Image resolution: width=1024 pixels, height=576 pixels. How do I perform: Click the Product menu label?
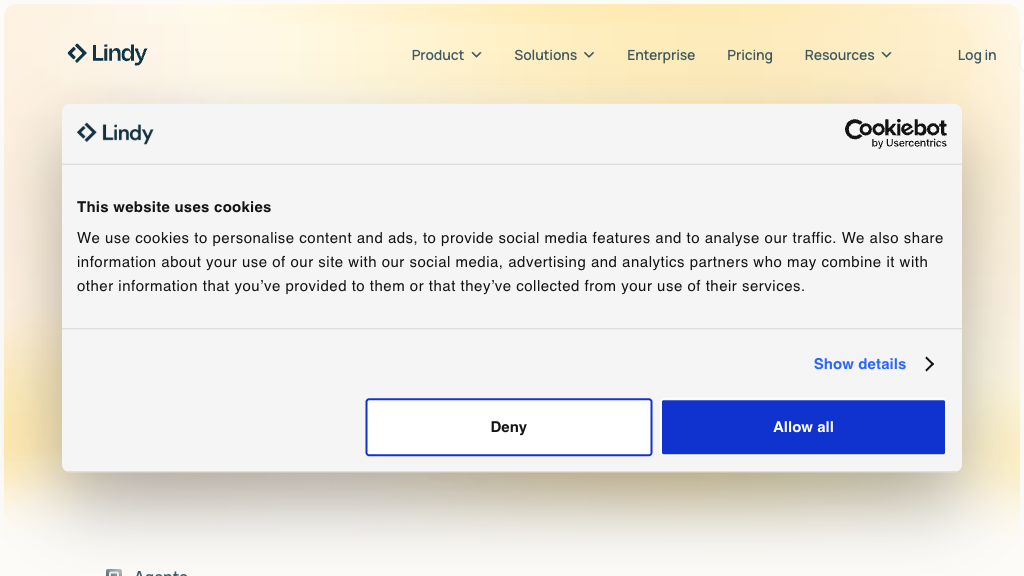tap(437, 55)
